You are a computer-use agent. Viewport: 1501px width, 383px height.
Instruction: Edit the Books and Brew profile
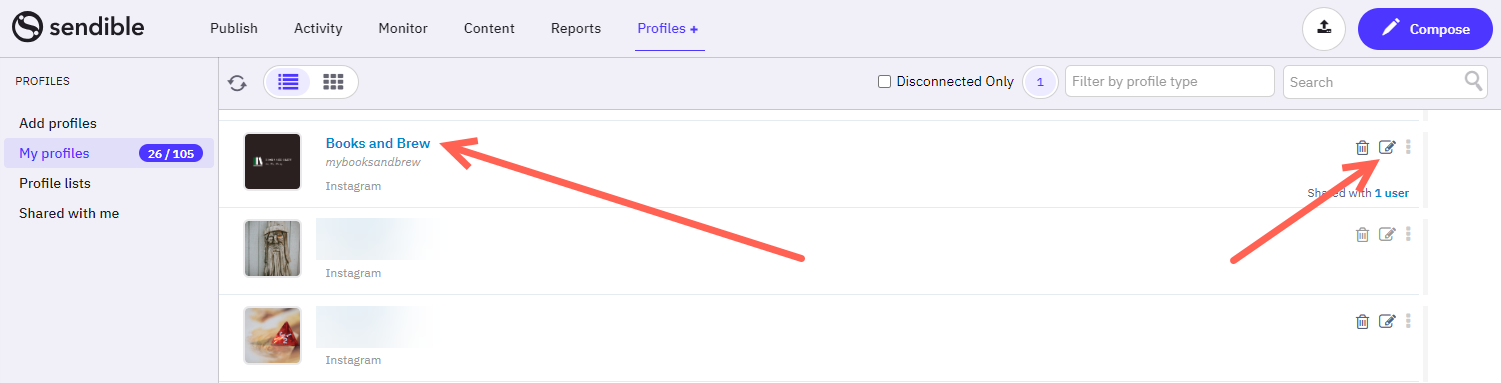point(1387,147)
